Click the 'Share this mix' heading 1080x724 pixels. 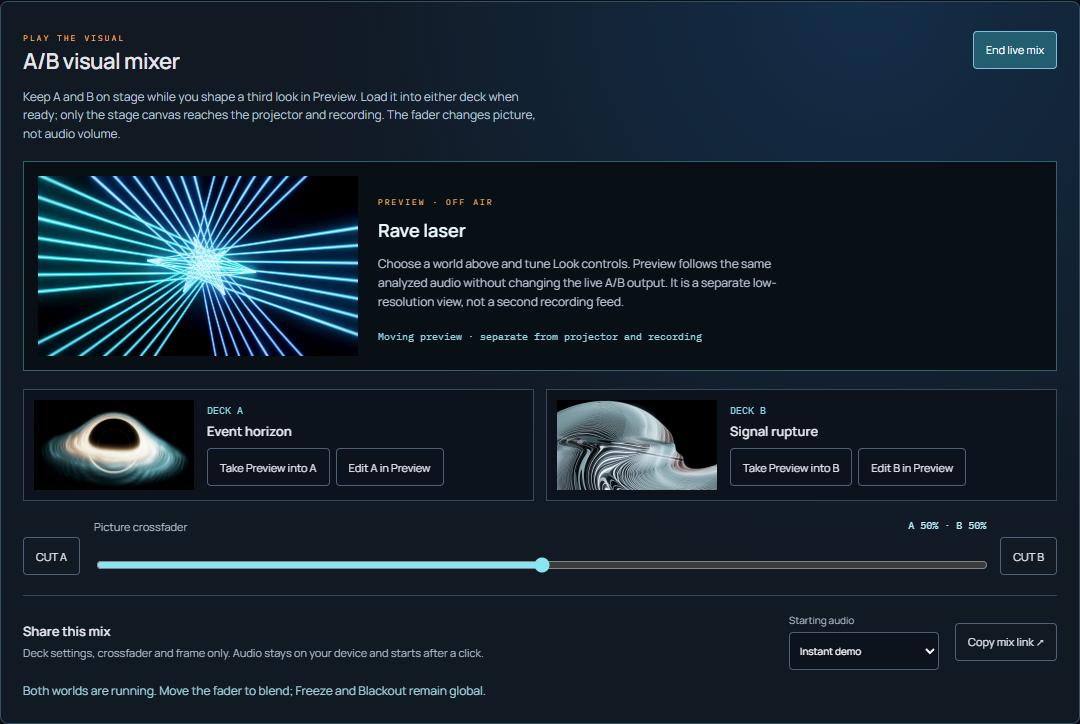point(67,631)
